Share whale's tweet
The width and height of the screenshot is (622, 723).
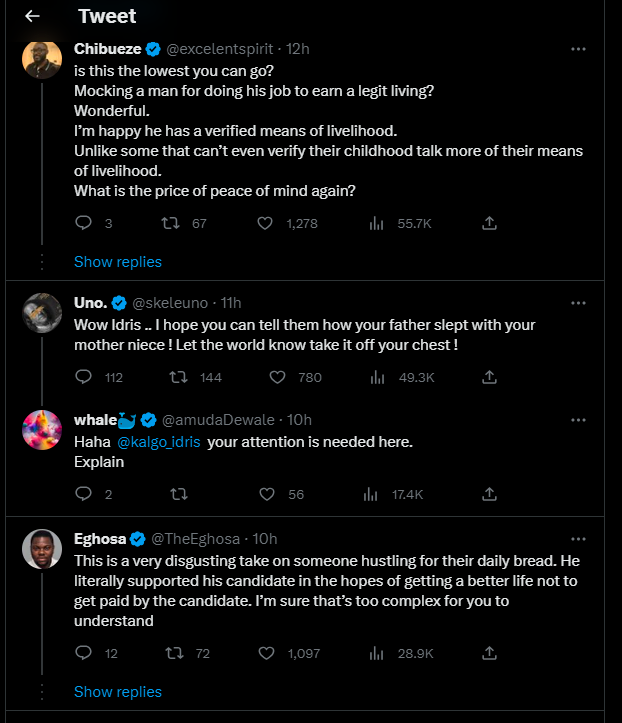pos(490,493)
